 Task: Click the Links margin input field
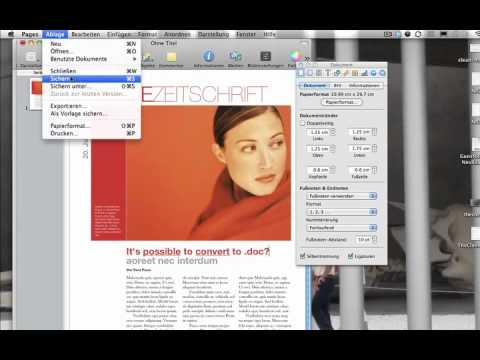[x=318, y=132]
